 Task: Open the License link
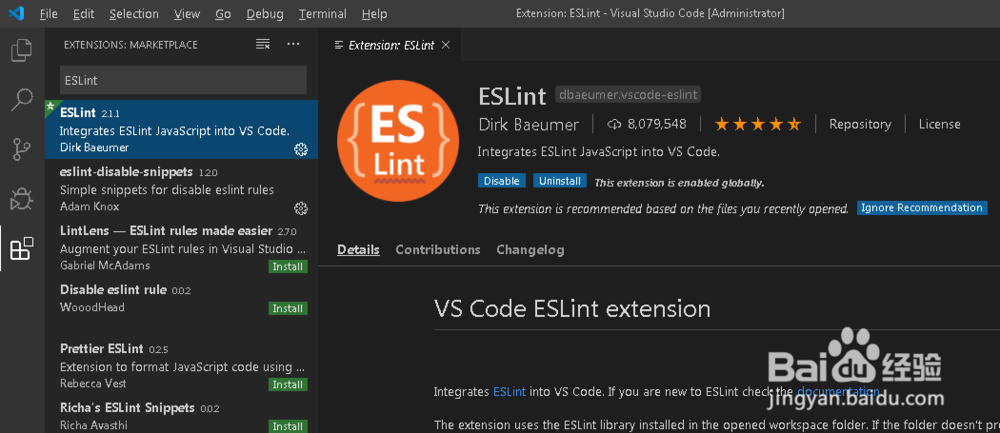939,124
